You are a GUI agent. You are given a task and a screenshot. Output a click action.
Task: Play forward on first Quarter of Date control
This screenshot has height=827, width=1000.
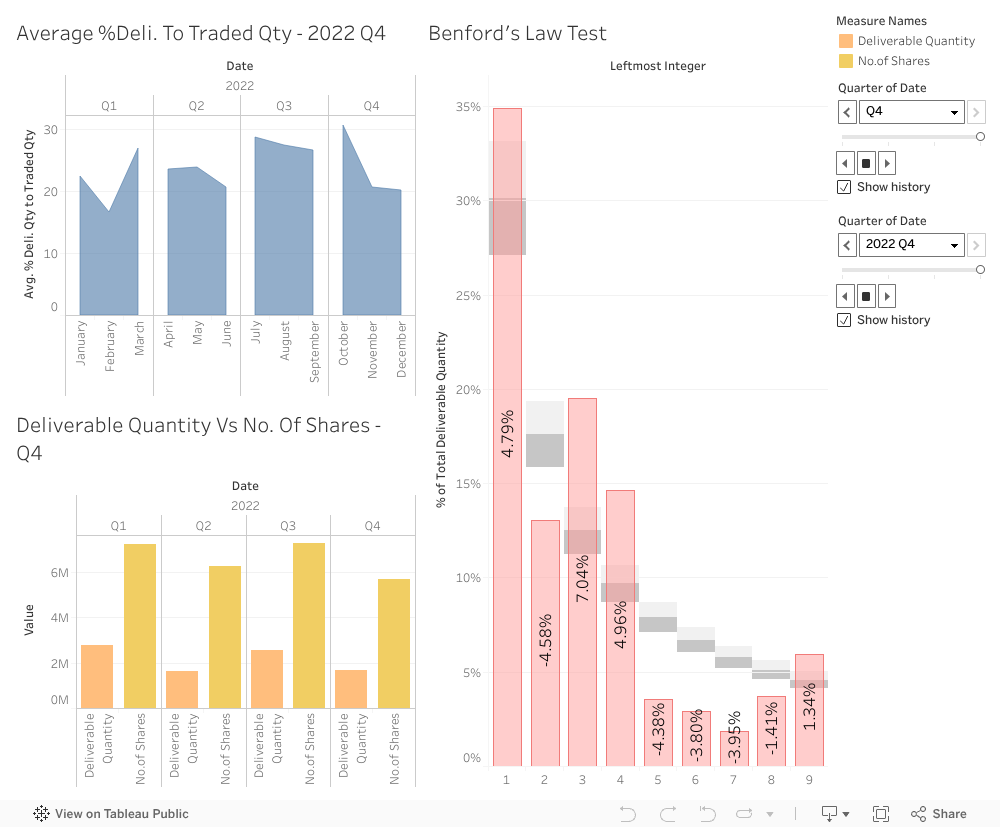pyautogui.click(x=887, y=163)
